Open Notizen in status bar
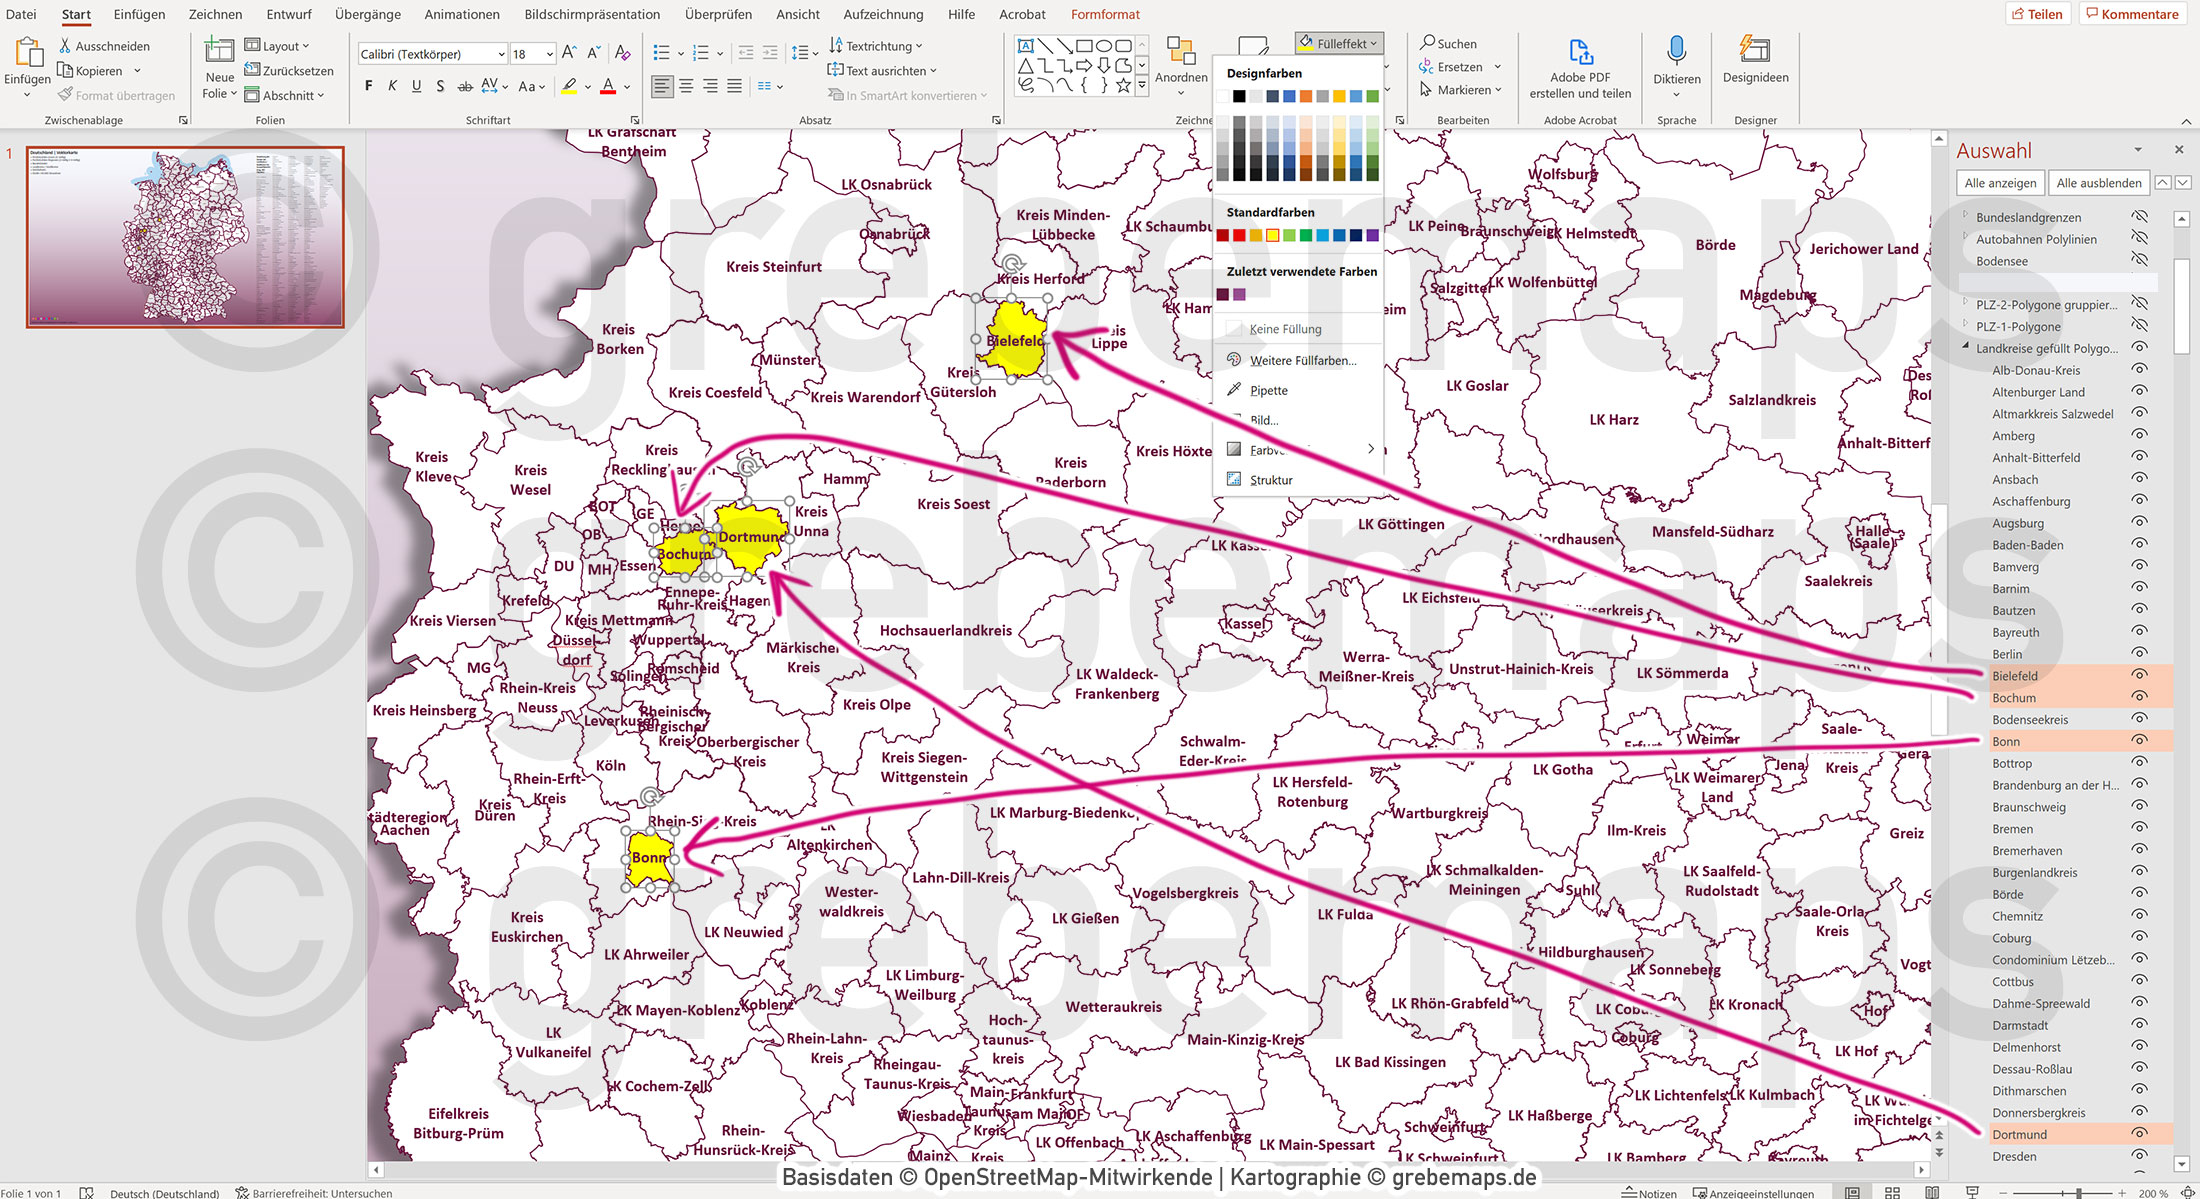The height and width of the screenshot is (1199, 2200). click(x=1650, y=1193)
